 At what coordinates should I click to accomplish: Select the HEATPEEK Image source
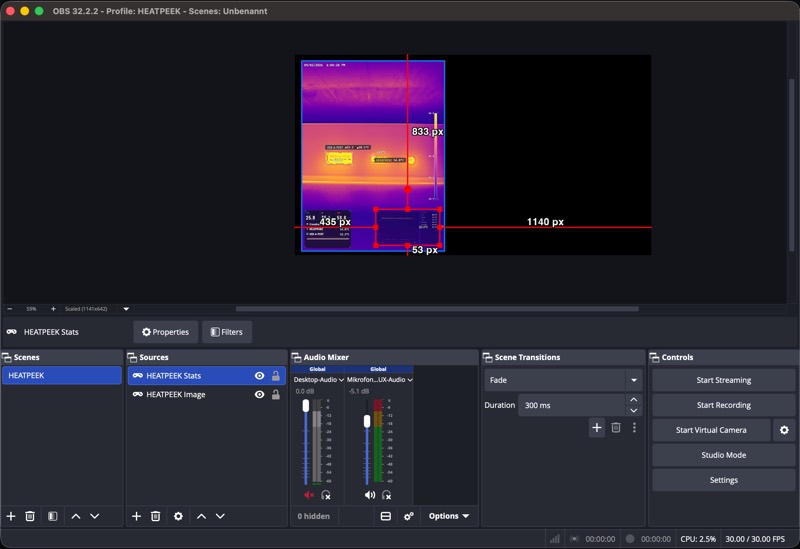point(207,394)
